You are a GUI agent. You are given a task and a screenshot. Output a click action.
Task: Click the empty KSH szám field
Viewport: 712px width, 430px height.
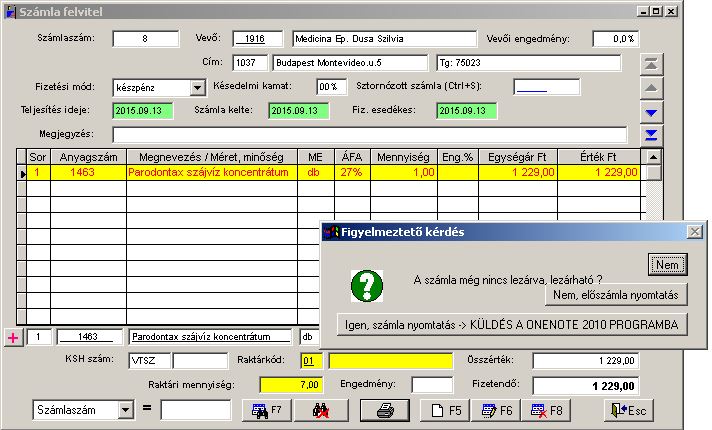(200, 361)
